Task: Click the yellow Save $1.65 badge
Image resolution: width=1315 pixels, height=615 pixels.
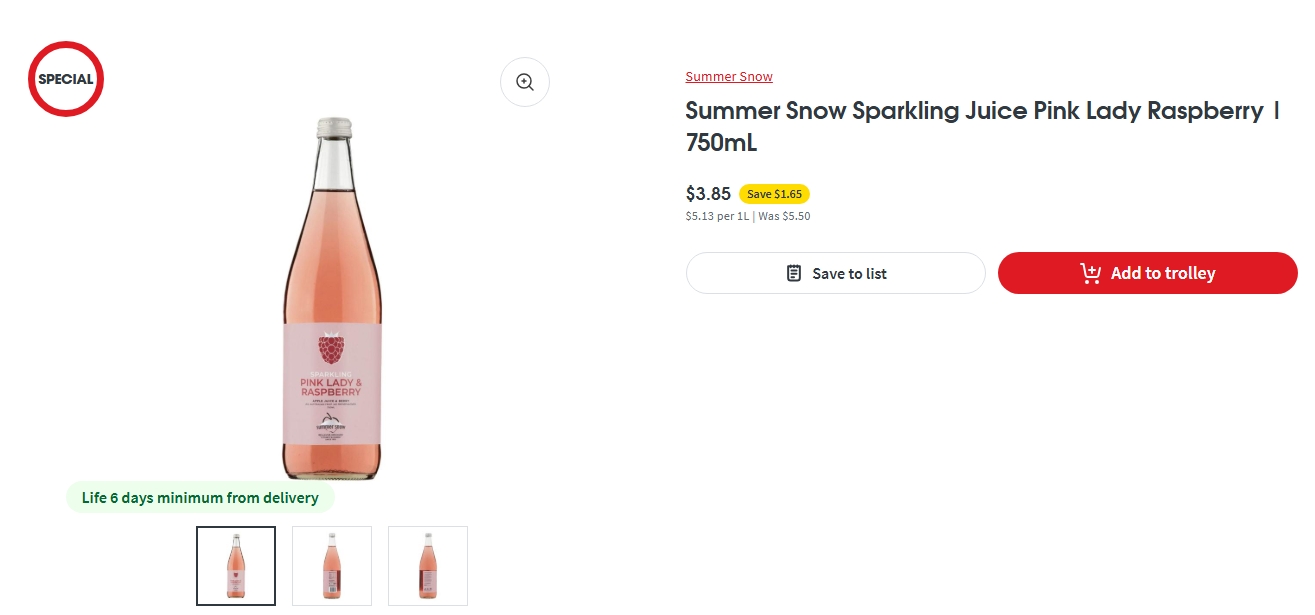Action: coord(774,194)
